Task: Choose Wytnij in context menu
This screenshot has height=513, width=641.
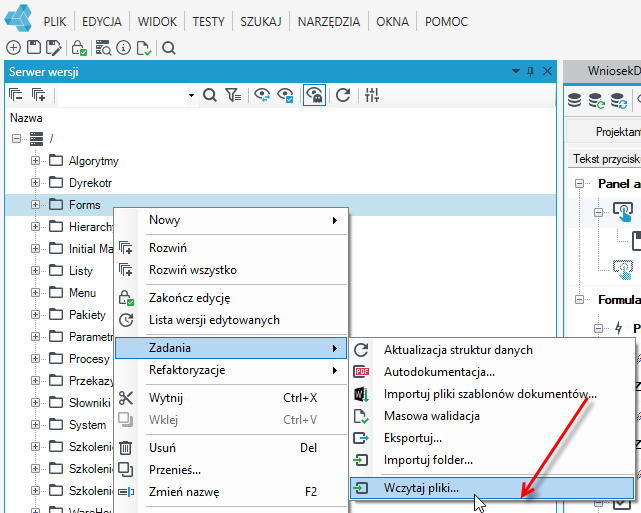Action: click(x=231, y=398)
